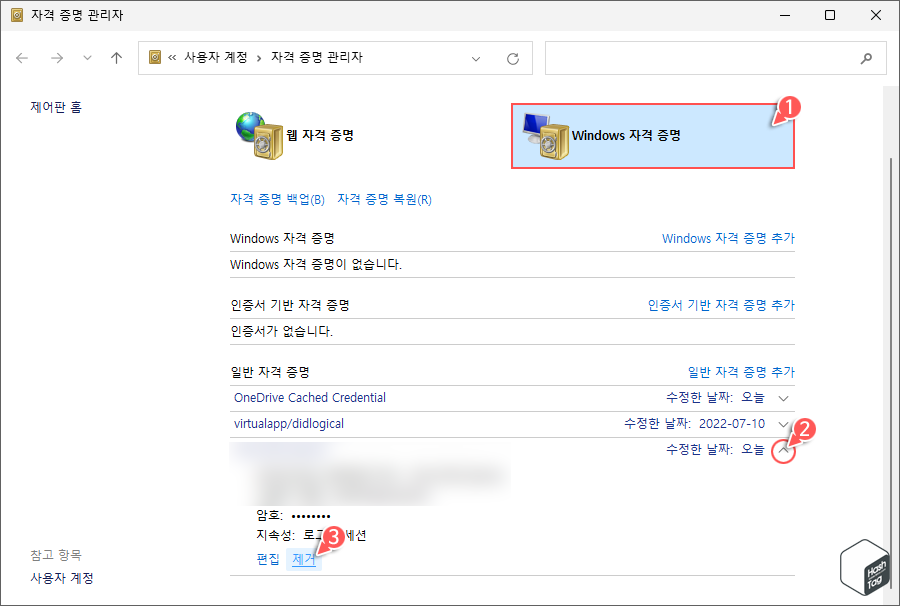
Task: Open the address bar history dropdown
Action: click(x=477, y=58)
